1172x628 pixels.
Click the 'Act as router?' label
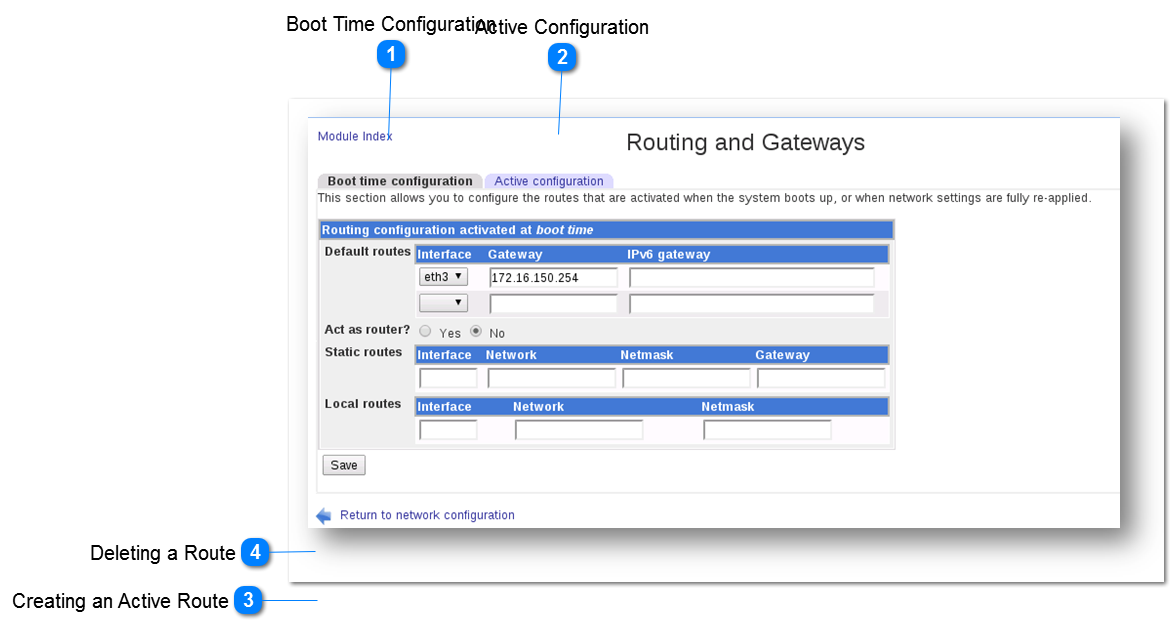tap(367, 330)
